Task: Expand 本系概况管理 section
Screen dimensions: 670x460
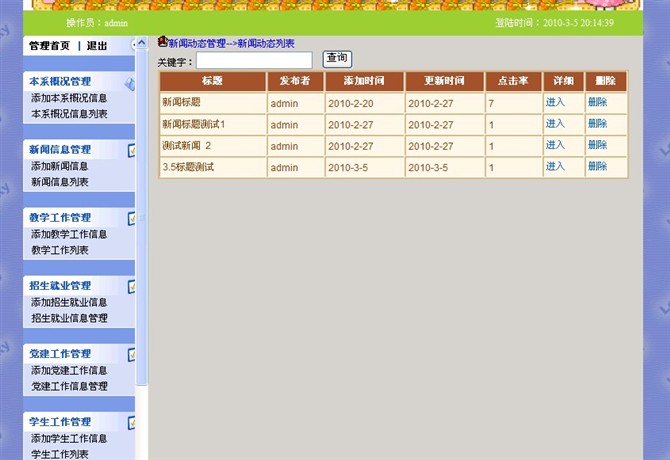Action: [60, 81]
